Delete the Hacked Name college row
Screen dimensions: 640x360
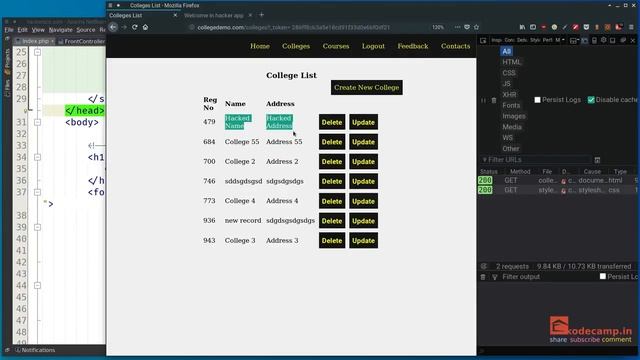click(332, 122)
